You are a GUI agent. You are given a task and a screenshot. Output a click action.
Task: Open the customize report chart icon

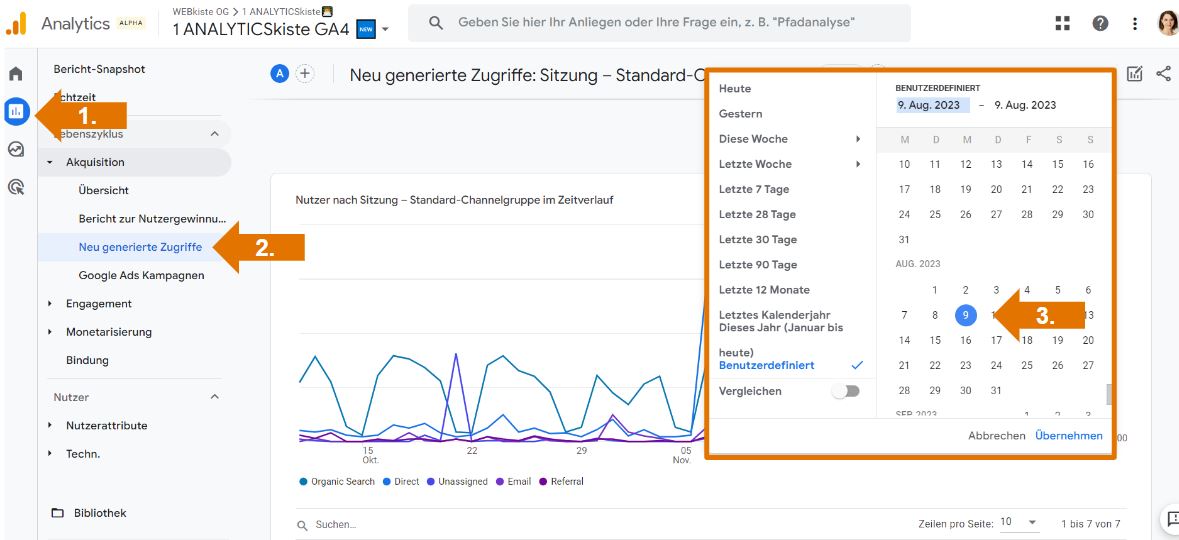click(x=1134, y=74)
